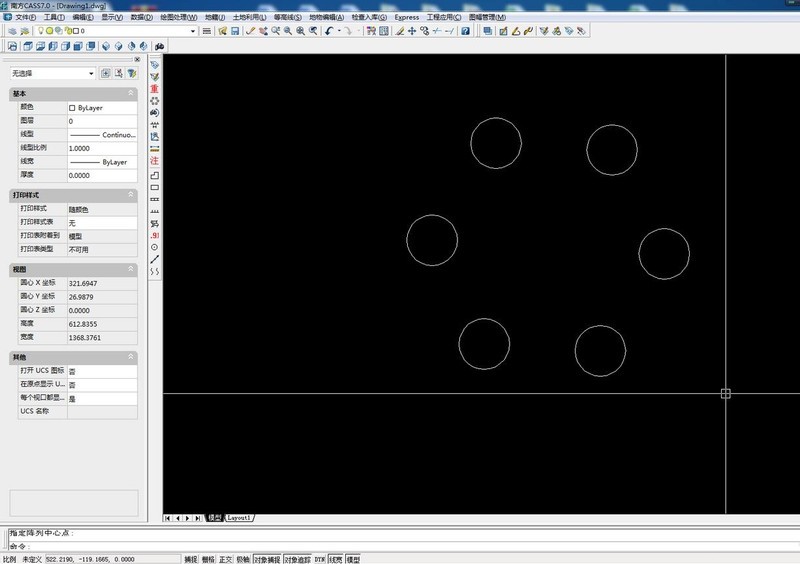Select the circled point tool icon
The width and height of the screenshot is (800, 564).
coord(155,247)
